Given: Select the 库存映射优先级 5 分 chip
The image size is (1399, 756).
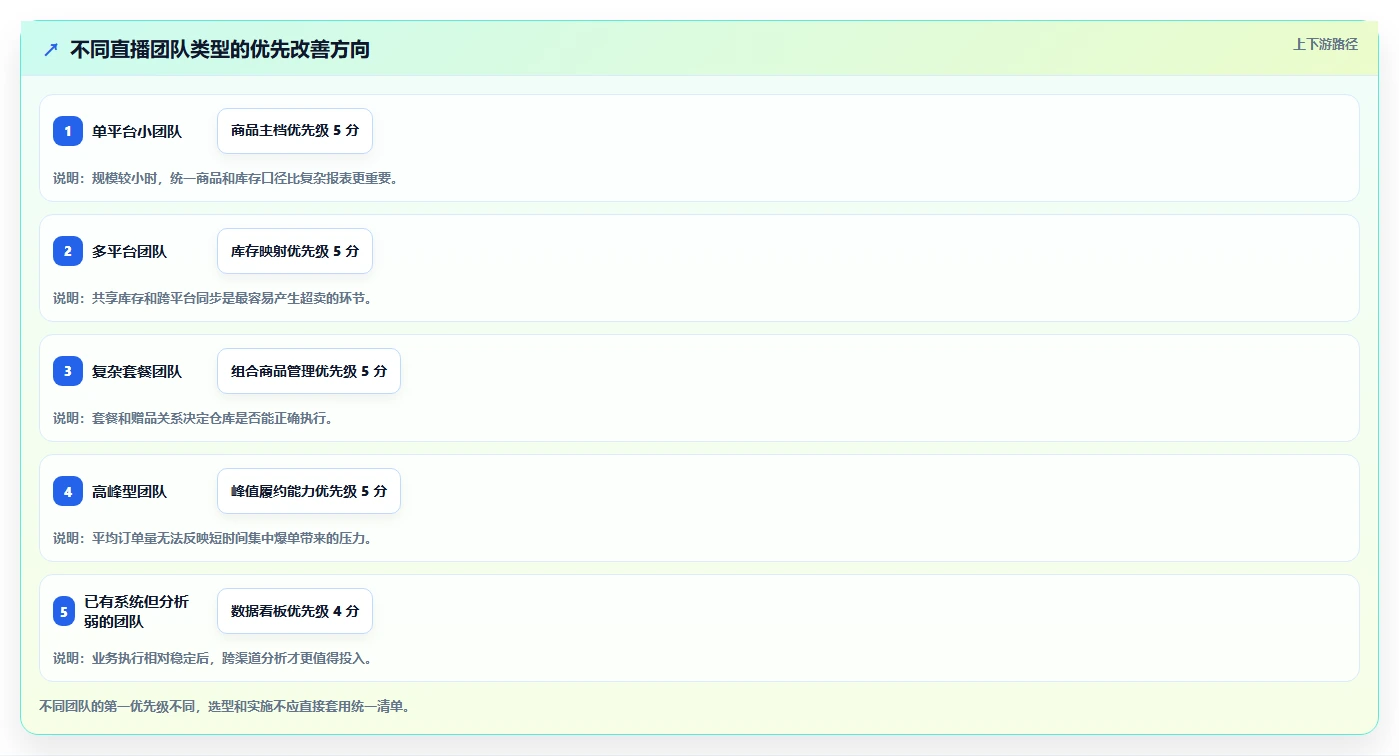Looking at the screenshot, I should 295,251.
